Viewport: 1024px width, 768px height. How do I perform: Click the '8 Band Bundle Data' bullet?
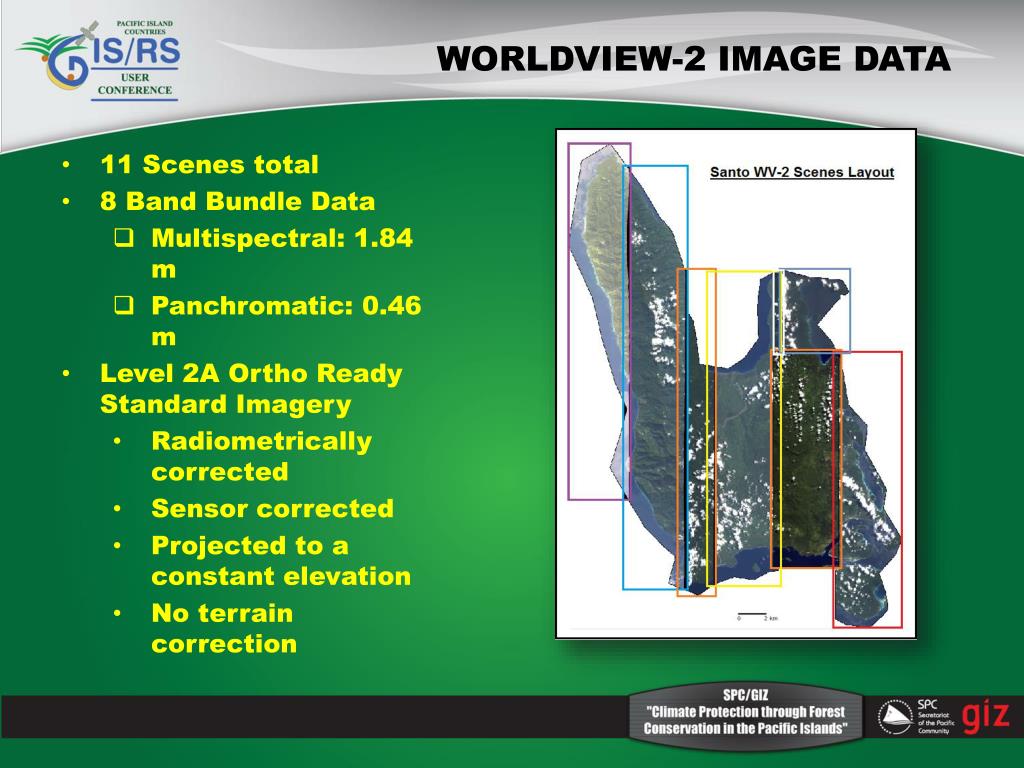pos(238,200)
